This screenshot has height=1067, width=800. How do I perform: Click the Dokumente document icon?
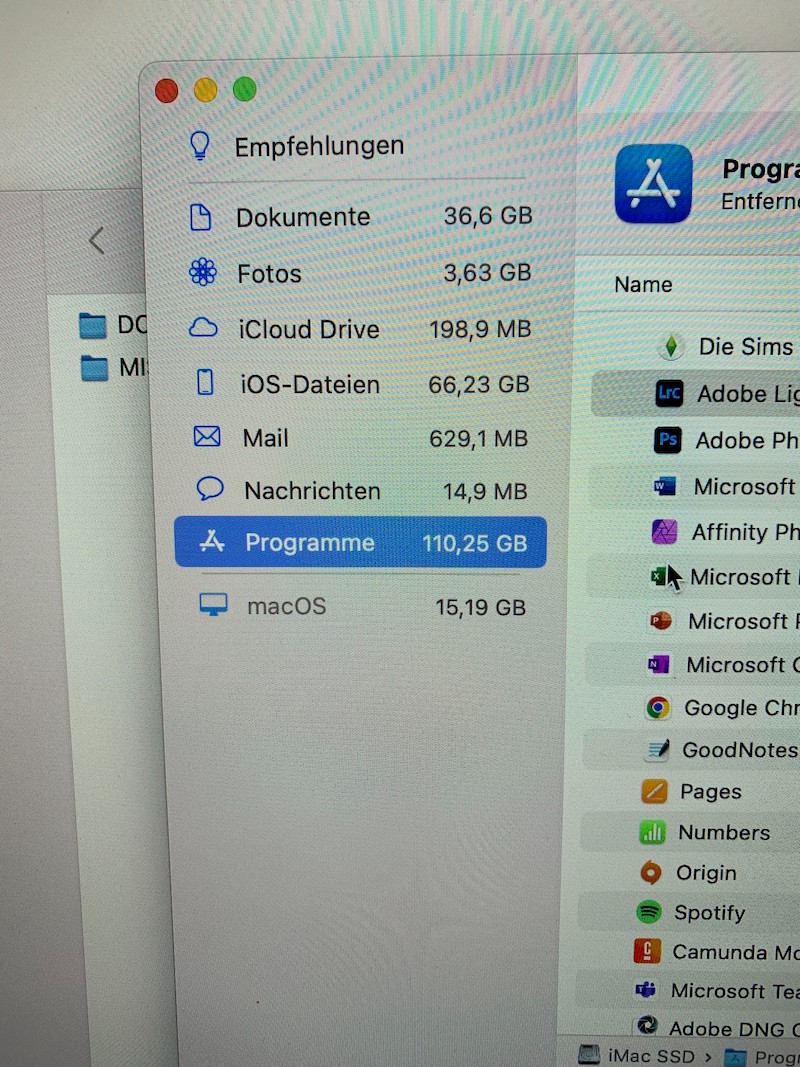pyautogui.click(x=201, y=217)
